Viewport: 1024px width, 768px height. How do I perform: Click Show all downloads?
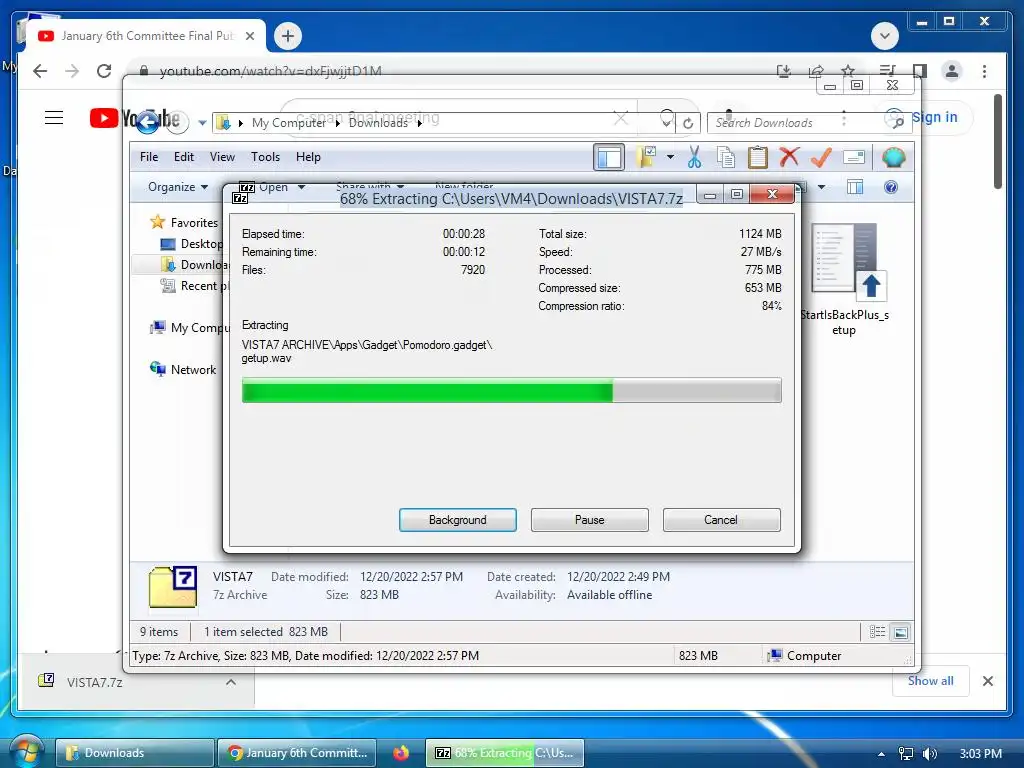(930, 681)
